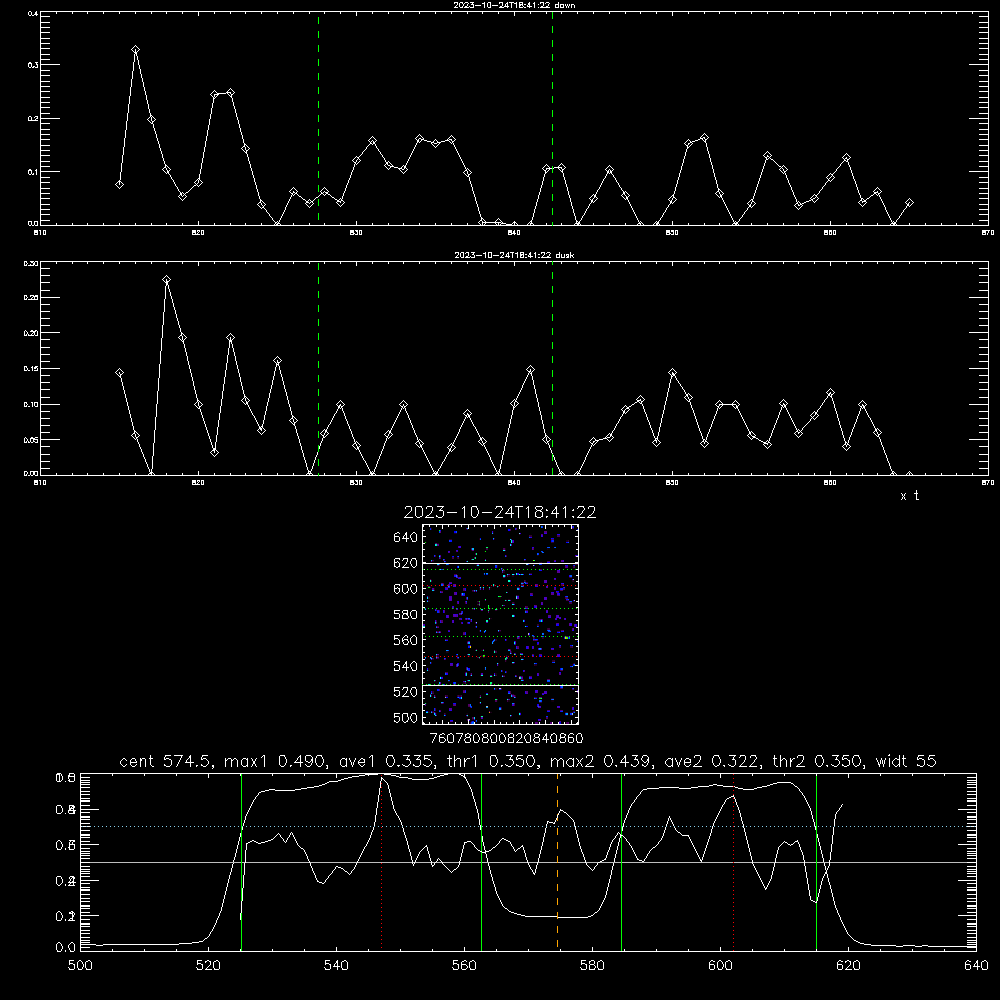
Task: Click the '640' y-axis label beside the image
Action: tap(405, 537)
